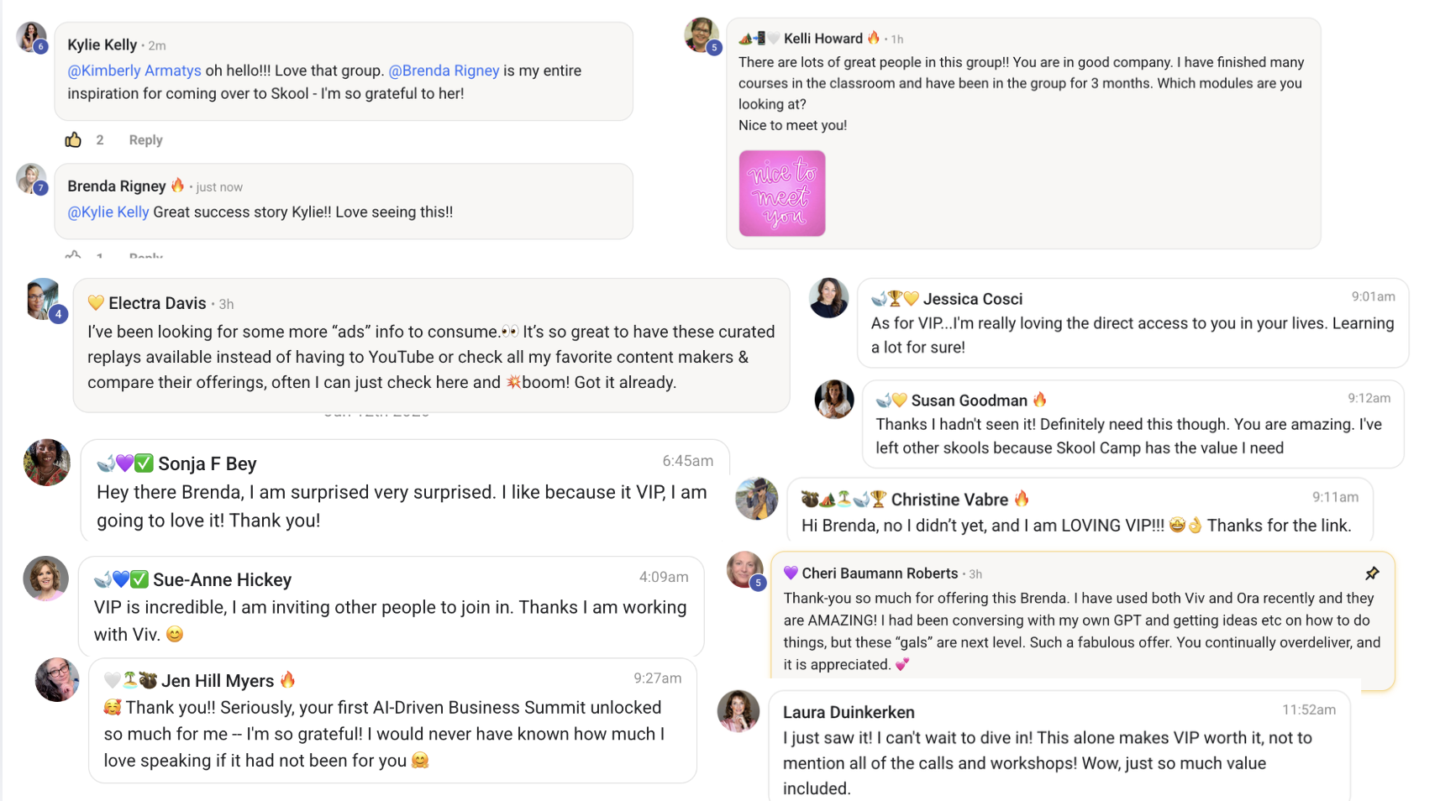Open Sonja F Bey's avatar
This screenshot has height=801, width=1440.
47,462
